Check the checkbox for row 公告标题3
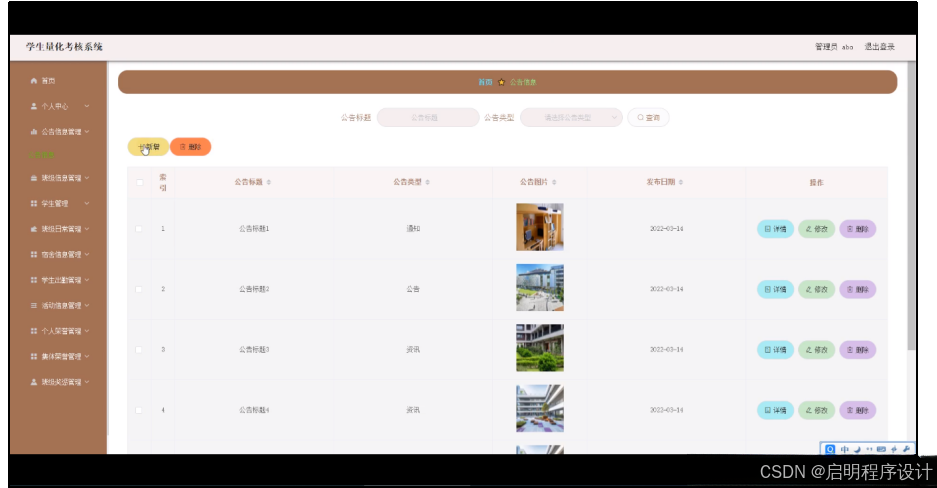Screen dimensions: 937x488 pyautogui.click(x=139, y=349)
